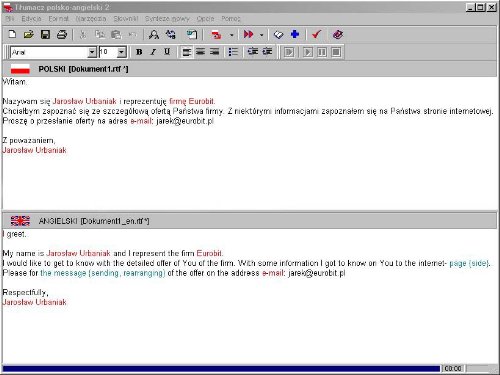
Task: Click the second speech play button
Action: tap(308, 52)
